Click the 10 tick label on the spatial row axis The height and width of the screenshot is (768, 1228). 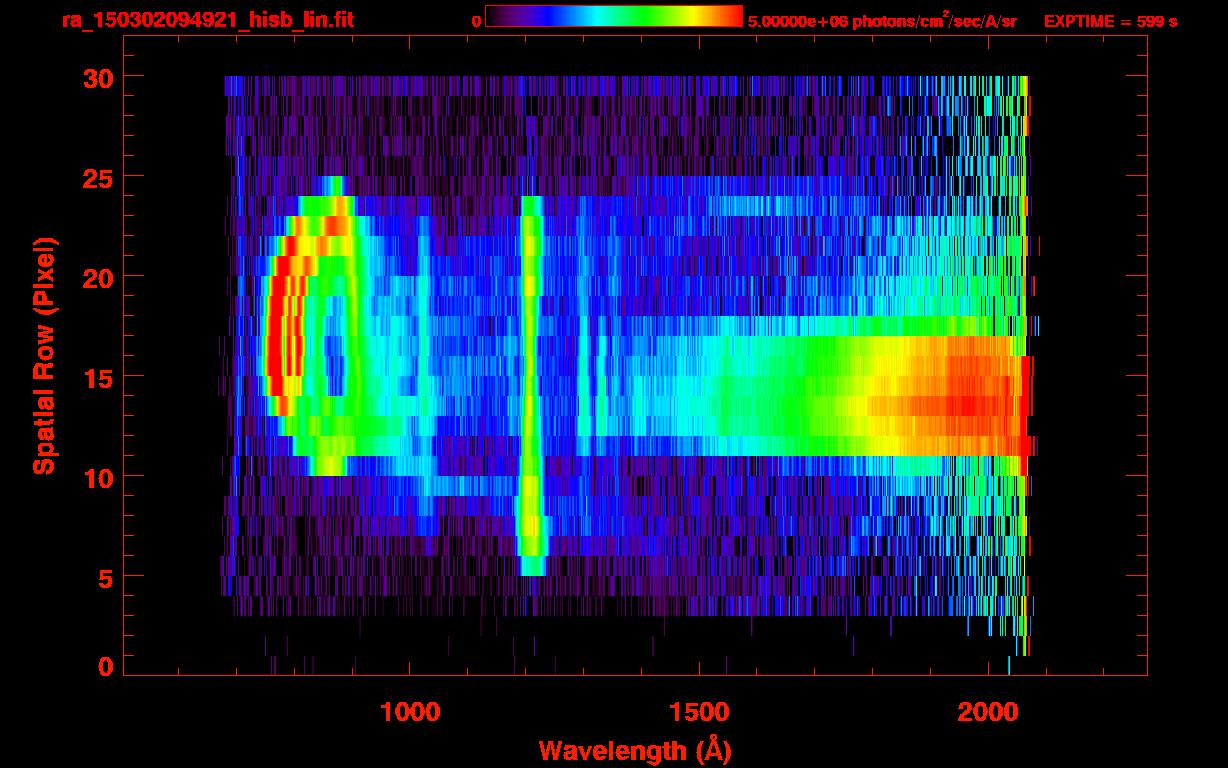(x=98, y=477)
